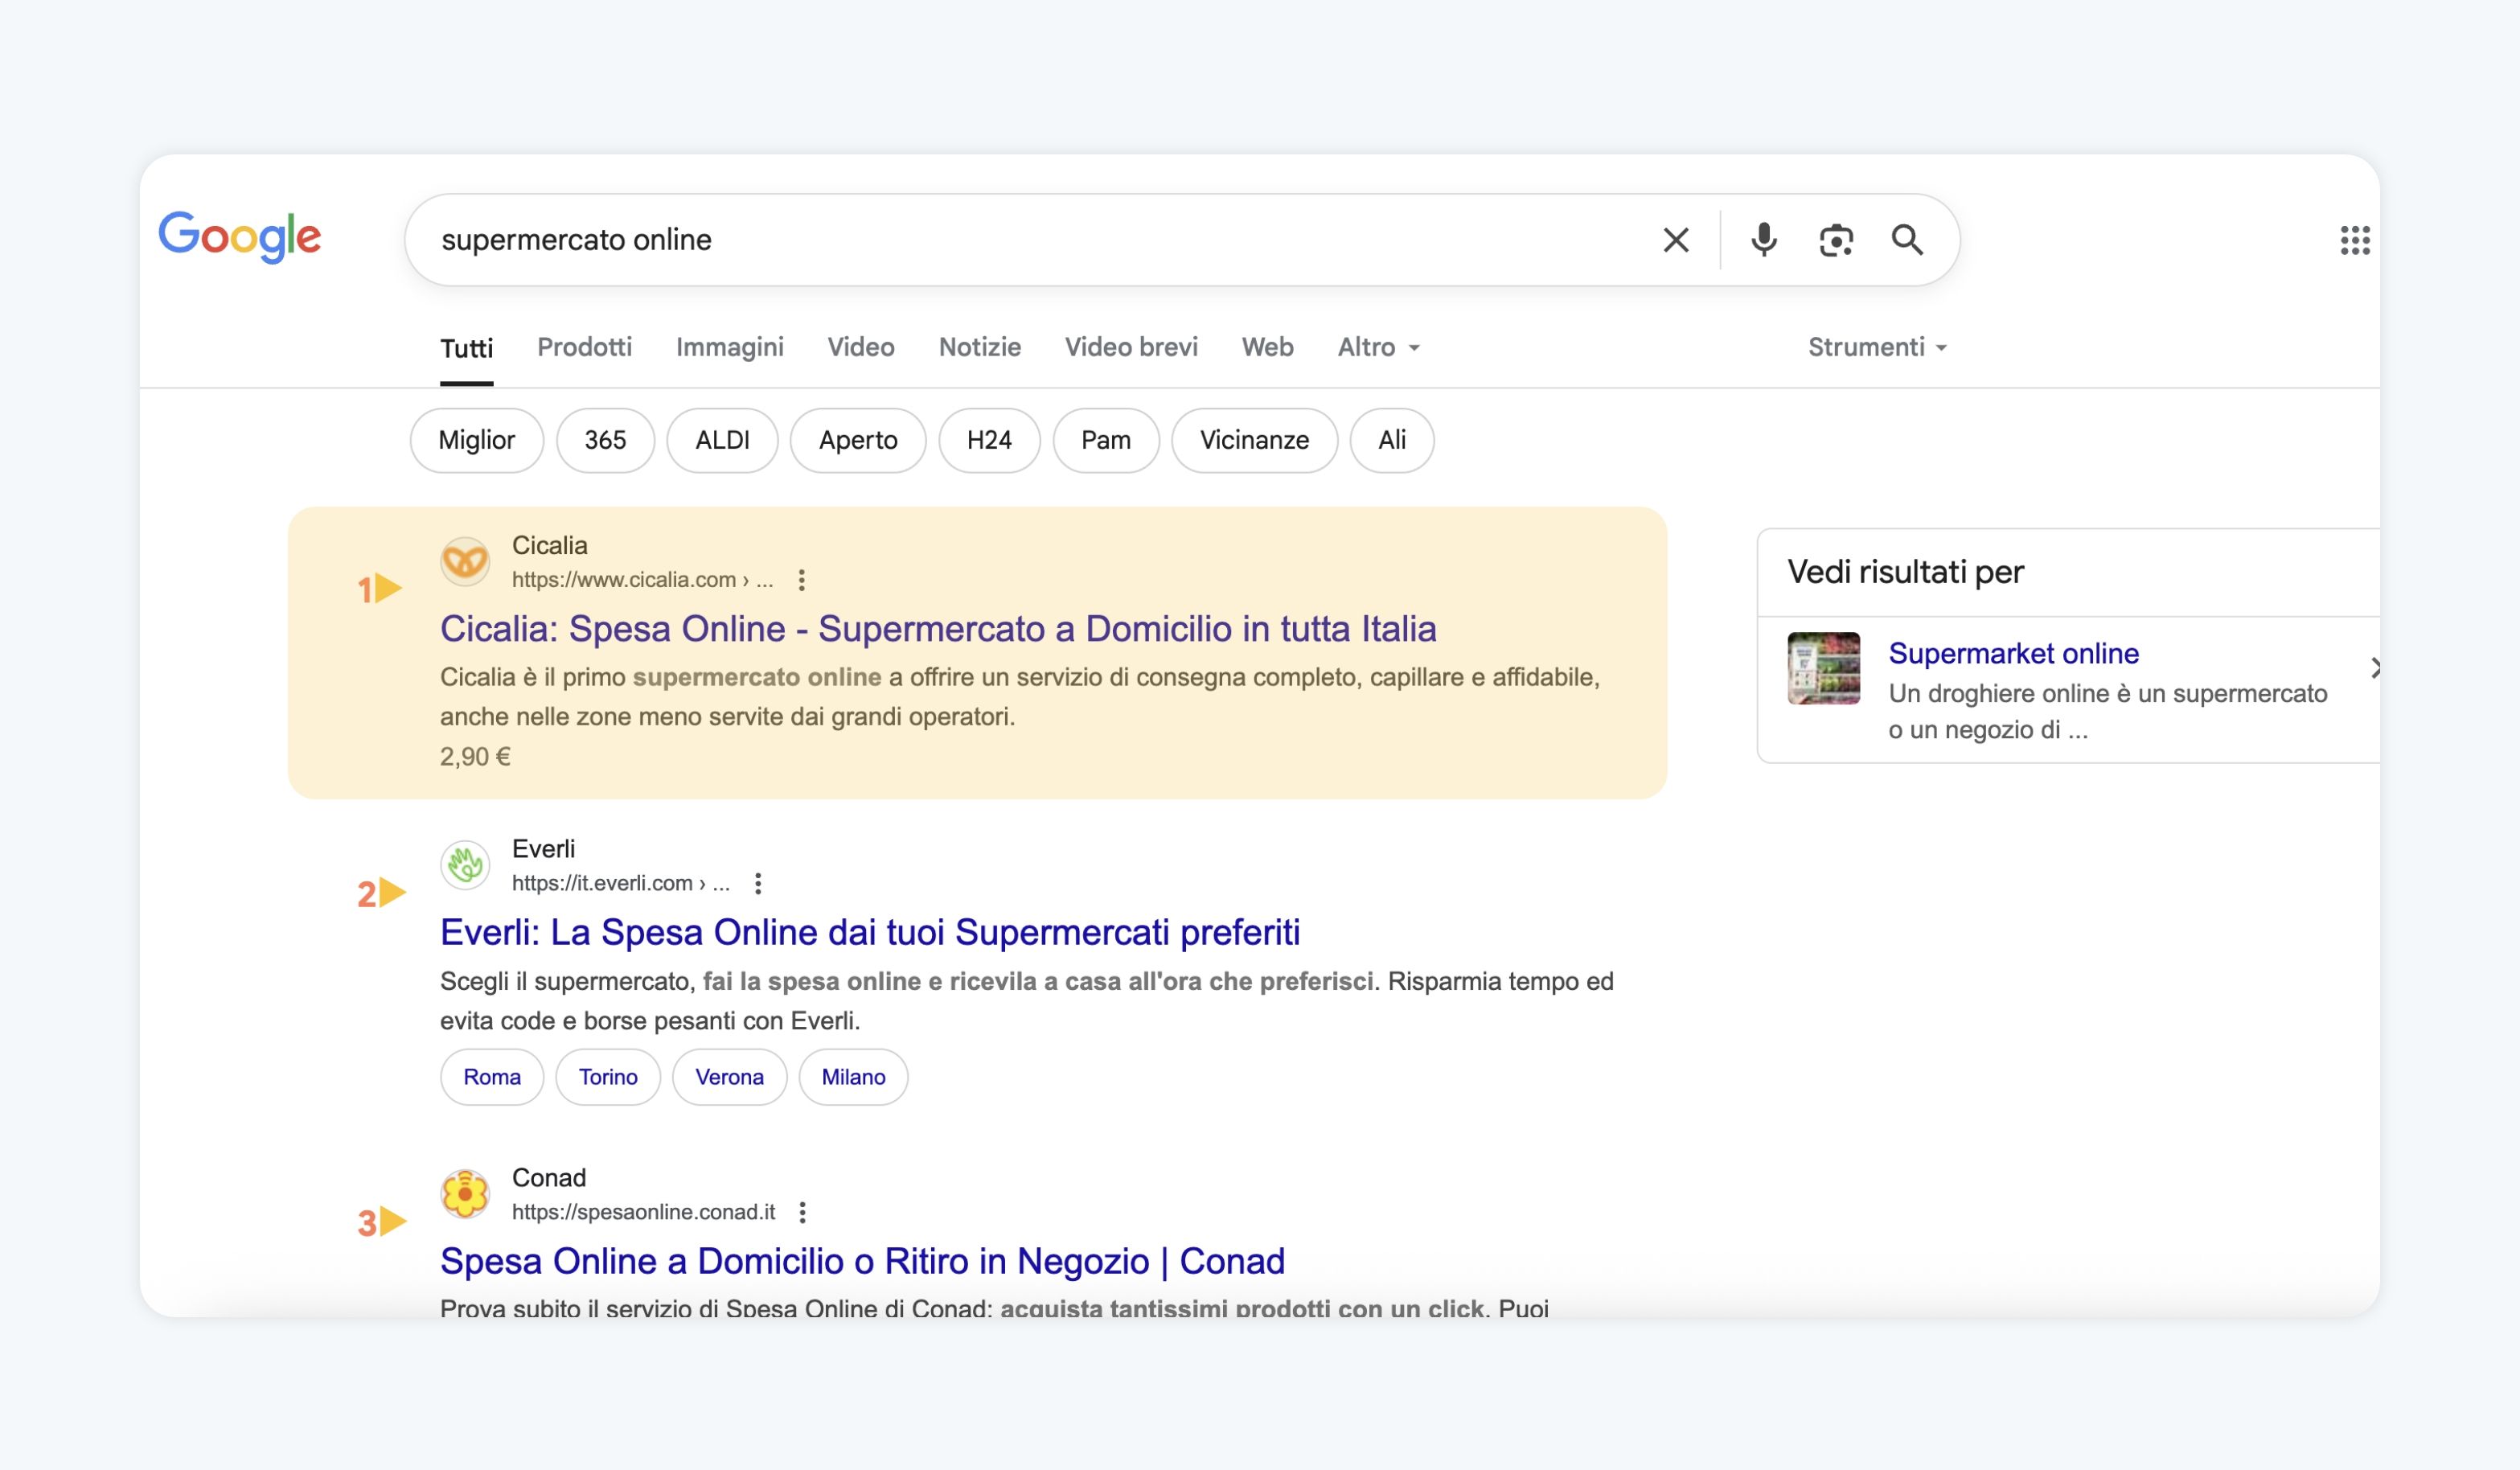
Task: Open the Supermarket online side panel link
Action: (x=2013, y=653)
